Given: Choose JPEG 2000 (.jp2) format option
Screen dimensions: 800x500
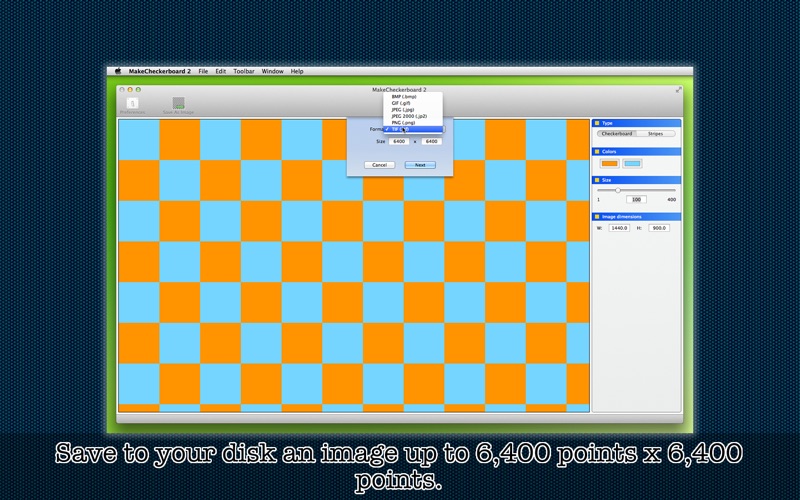Looking at the screenshot, I should pyautogui.click(x=413, y=116).
